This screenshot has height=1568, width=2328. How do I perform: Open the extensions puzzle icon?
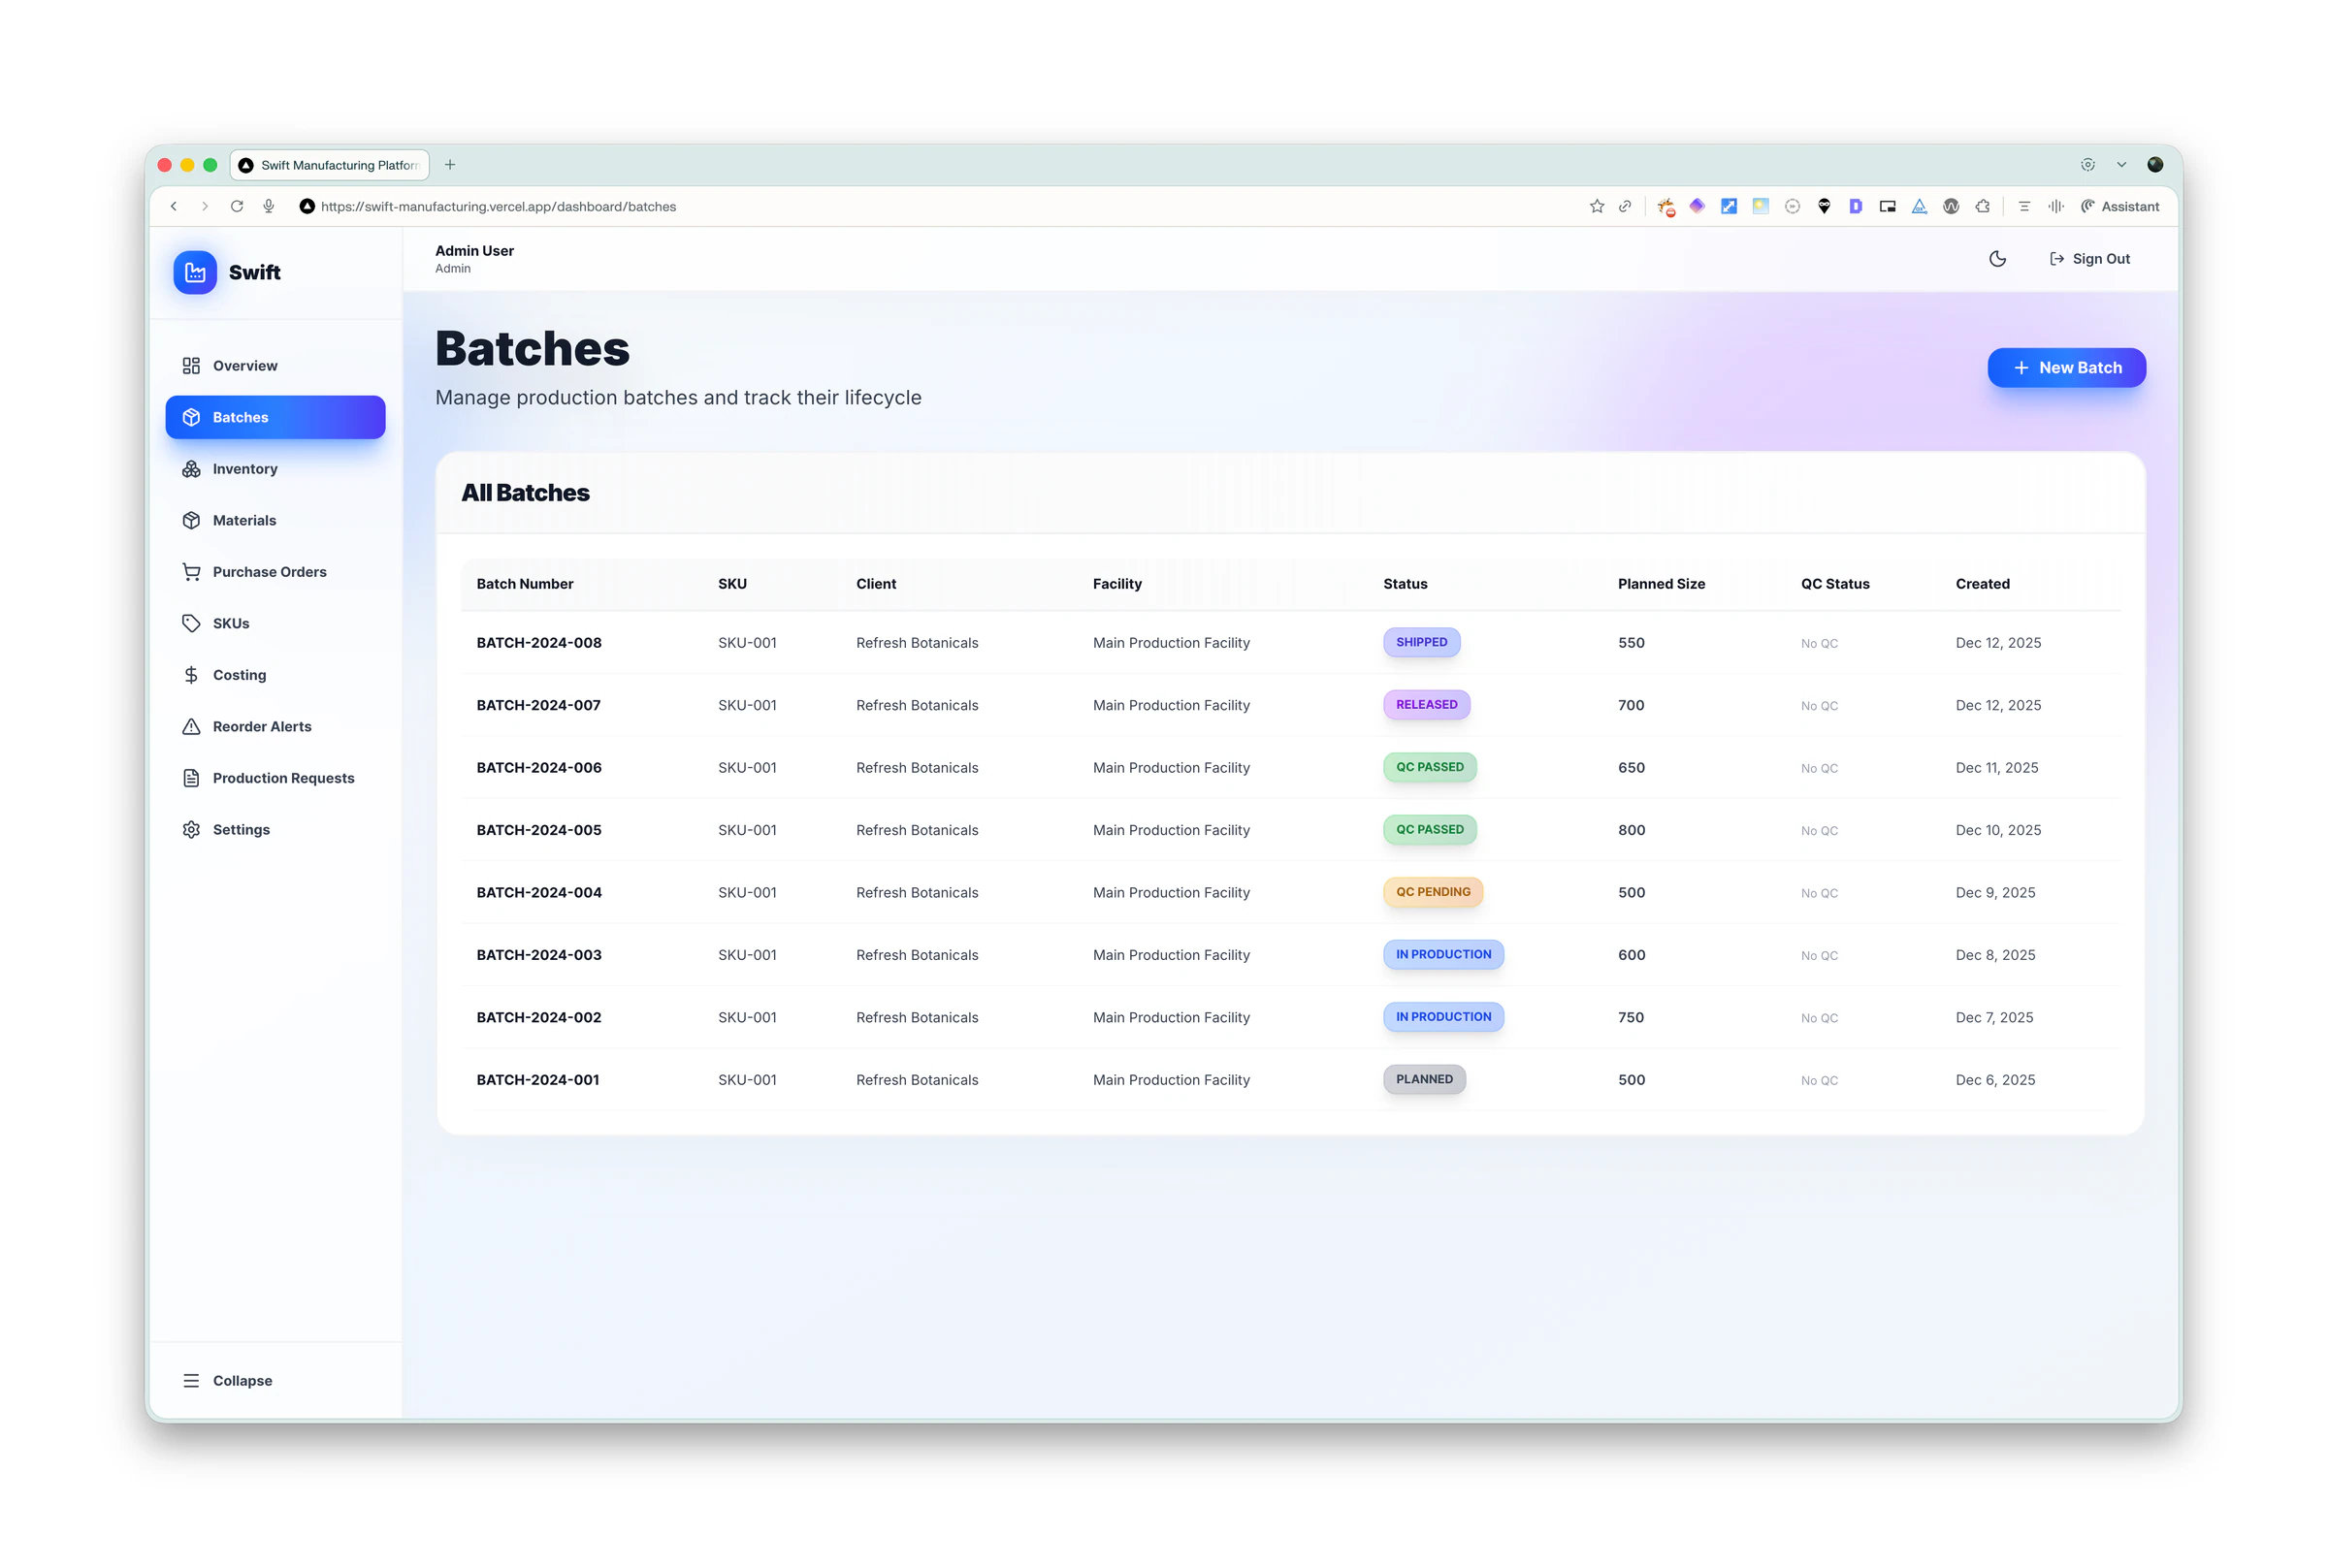[x=1983, y=206]
